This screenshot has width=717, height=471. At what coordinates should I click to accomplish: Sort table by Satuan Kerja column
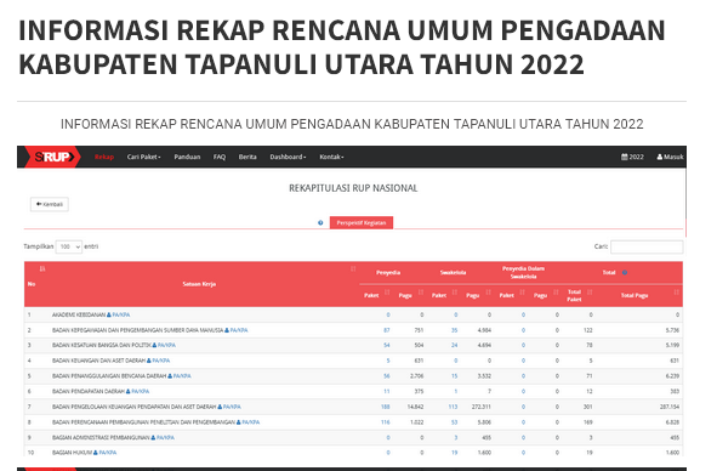pyautogui.click(x=353, y=268)
